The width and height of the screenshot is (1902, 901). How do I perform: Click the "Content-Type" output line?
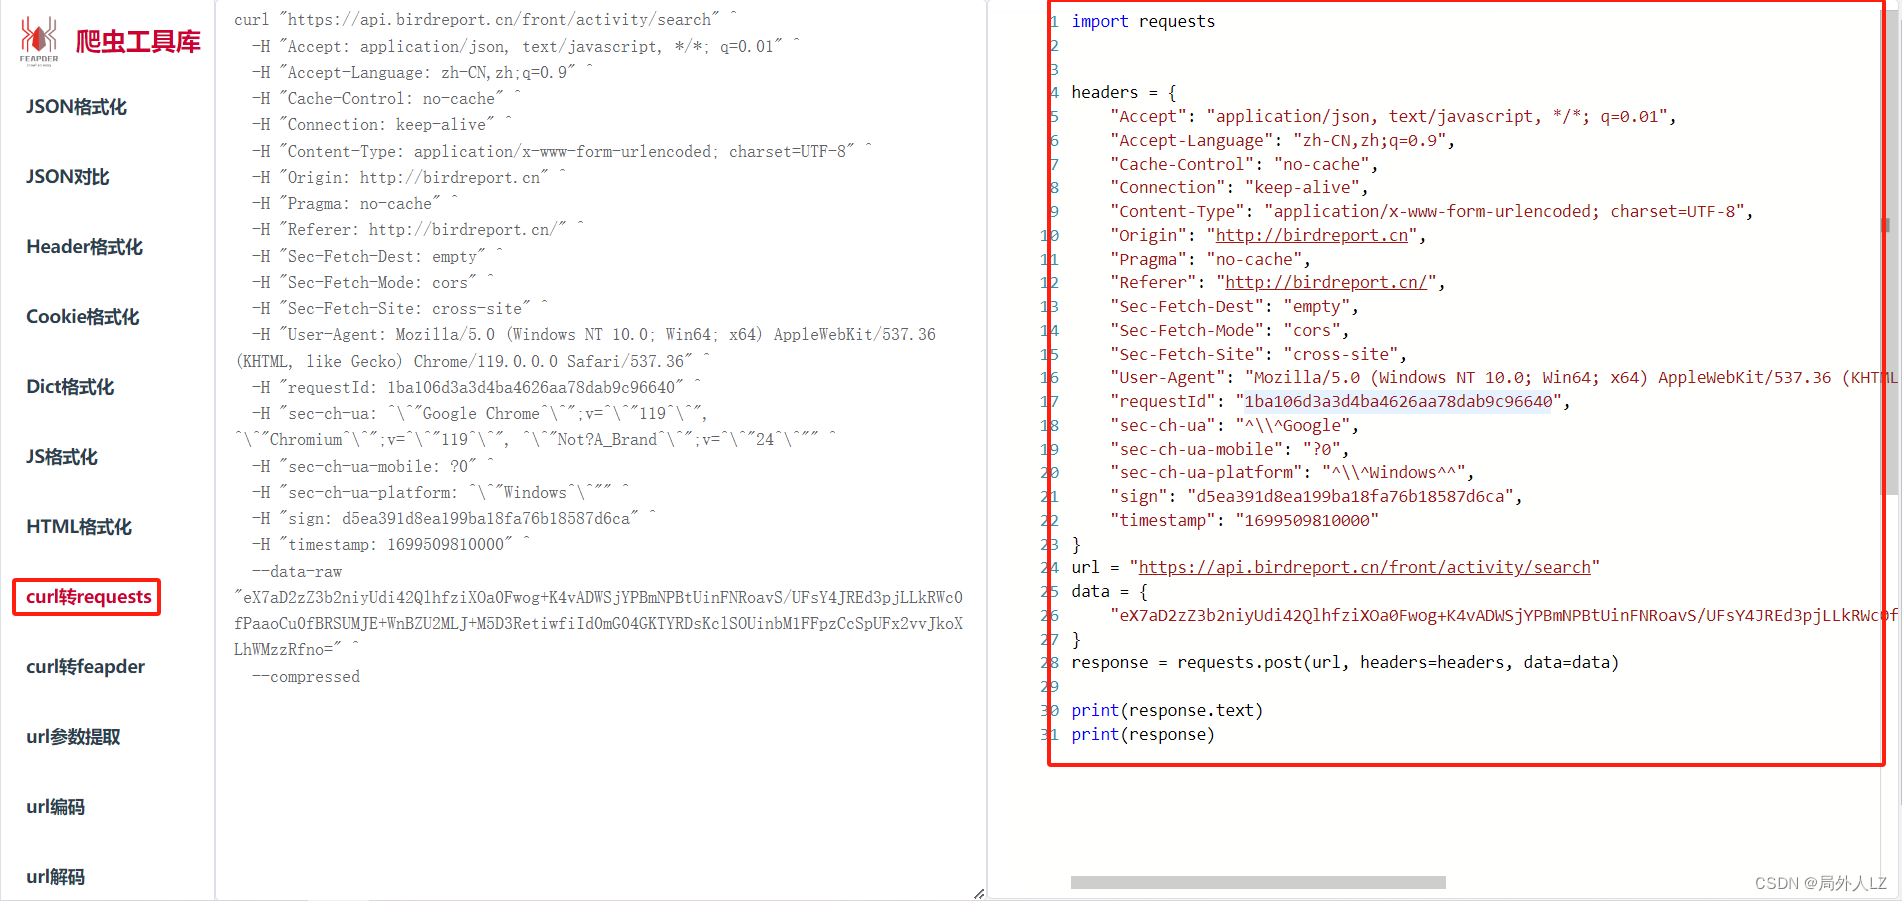(1431, 211)
